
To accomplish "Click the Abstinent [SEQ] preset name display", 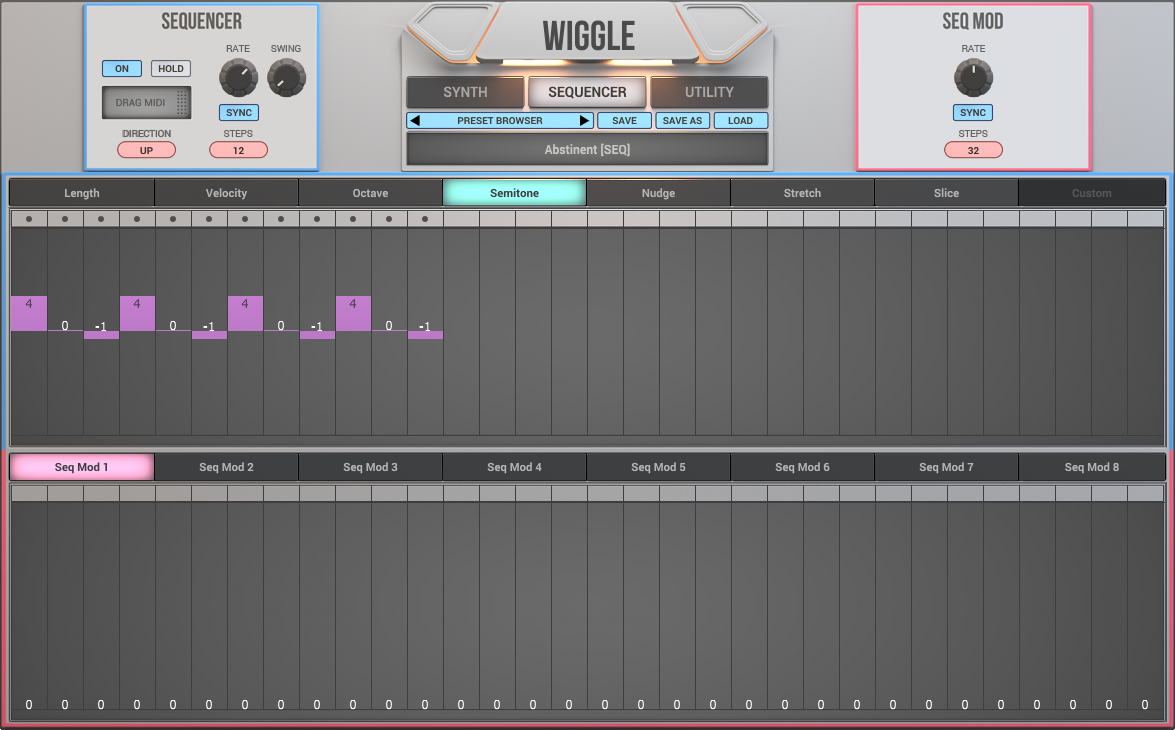I will click(x=587, y=149).
